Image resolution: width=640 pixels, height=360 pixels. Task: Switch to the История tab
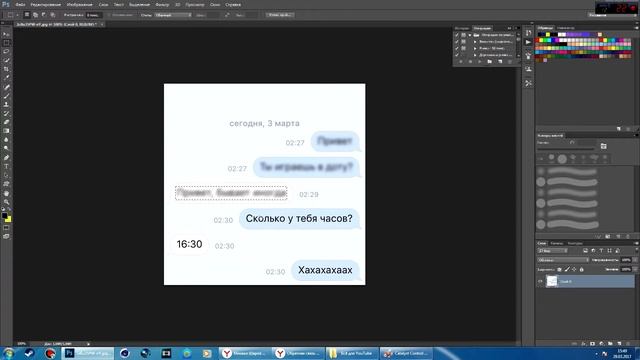coord(462,28)
